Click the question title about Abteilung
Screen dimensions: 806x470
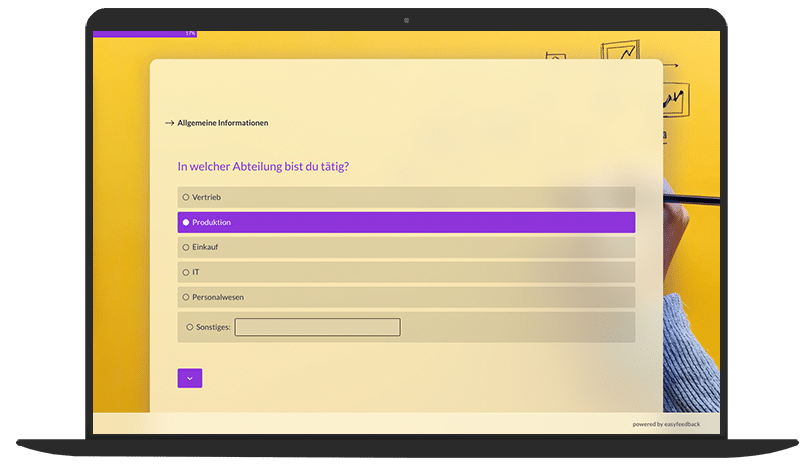coord(263,167)
